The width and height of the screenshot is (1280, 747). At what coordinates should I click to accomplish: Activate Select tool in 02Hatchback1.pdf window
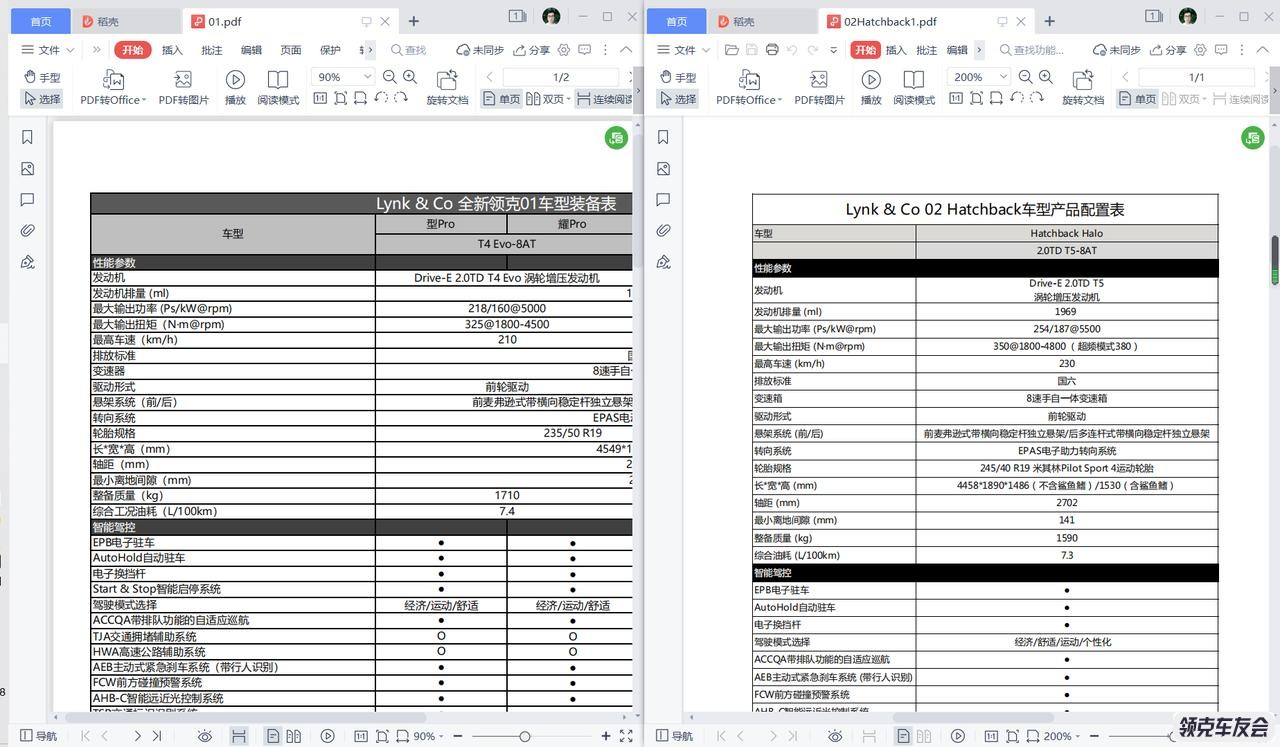[677, 99]
